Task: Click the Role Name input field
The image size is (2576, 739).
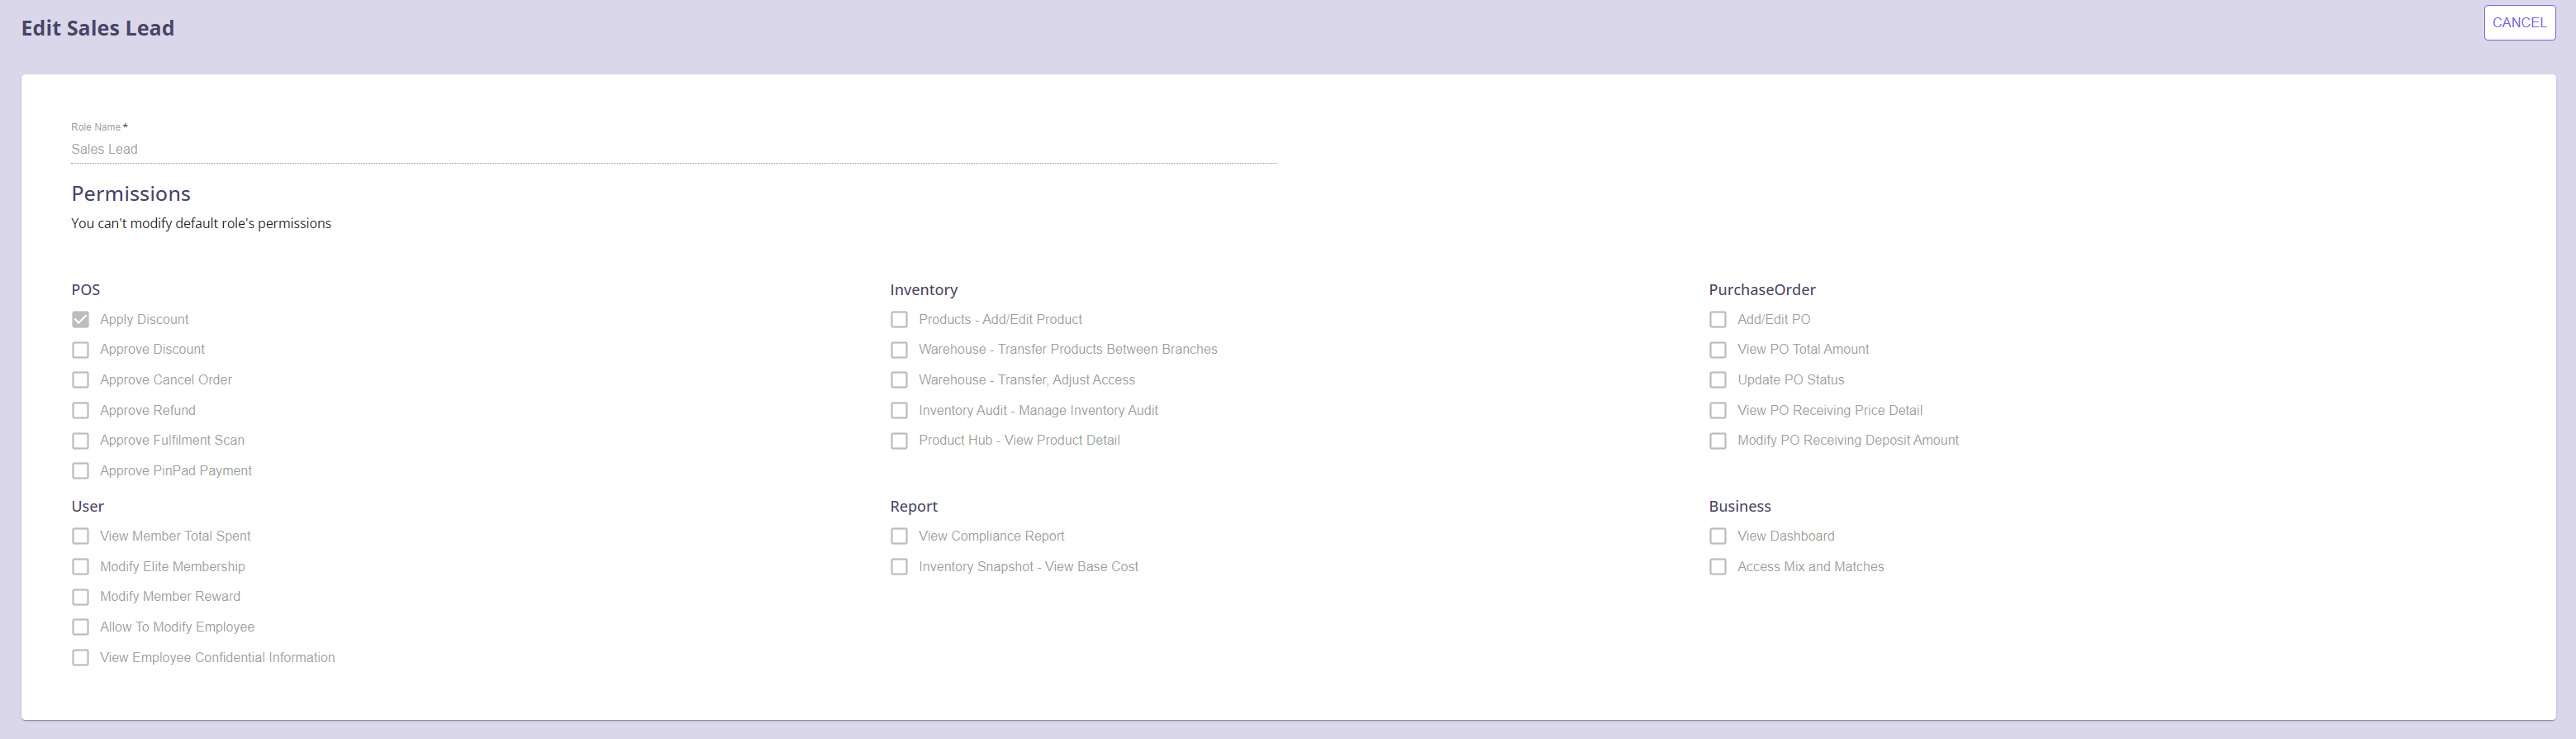Action: tap(674, 149)
